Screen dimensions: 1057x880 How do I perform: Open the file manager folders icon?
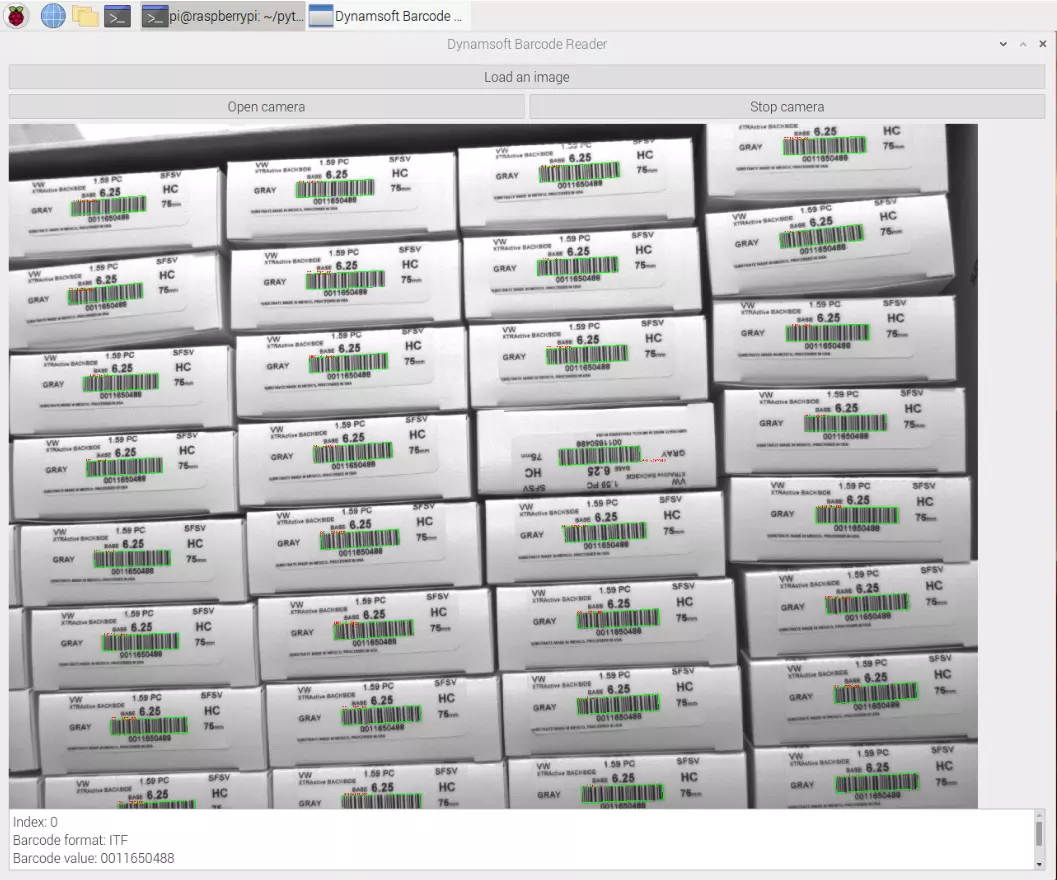[86, 16]
